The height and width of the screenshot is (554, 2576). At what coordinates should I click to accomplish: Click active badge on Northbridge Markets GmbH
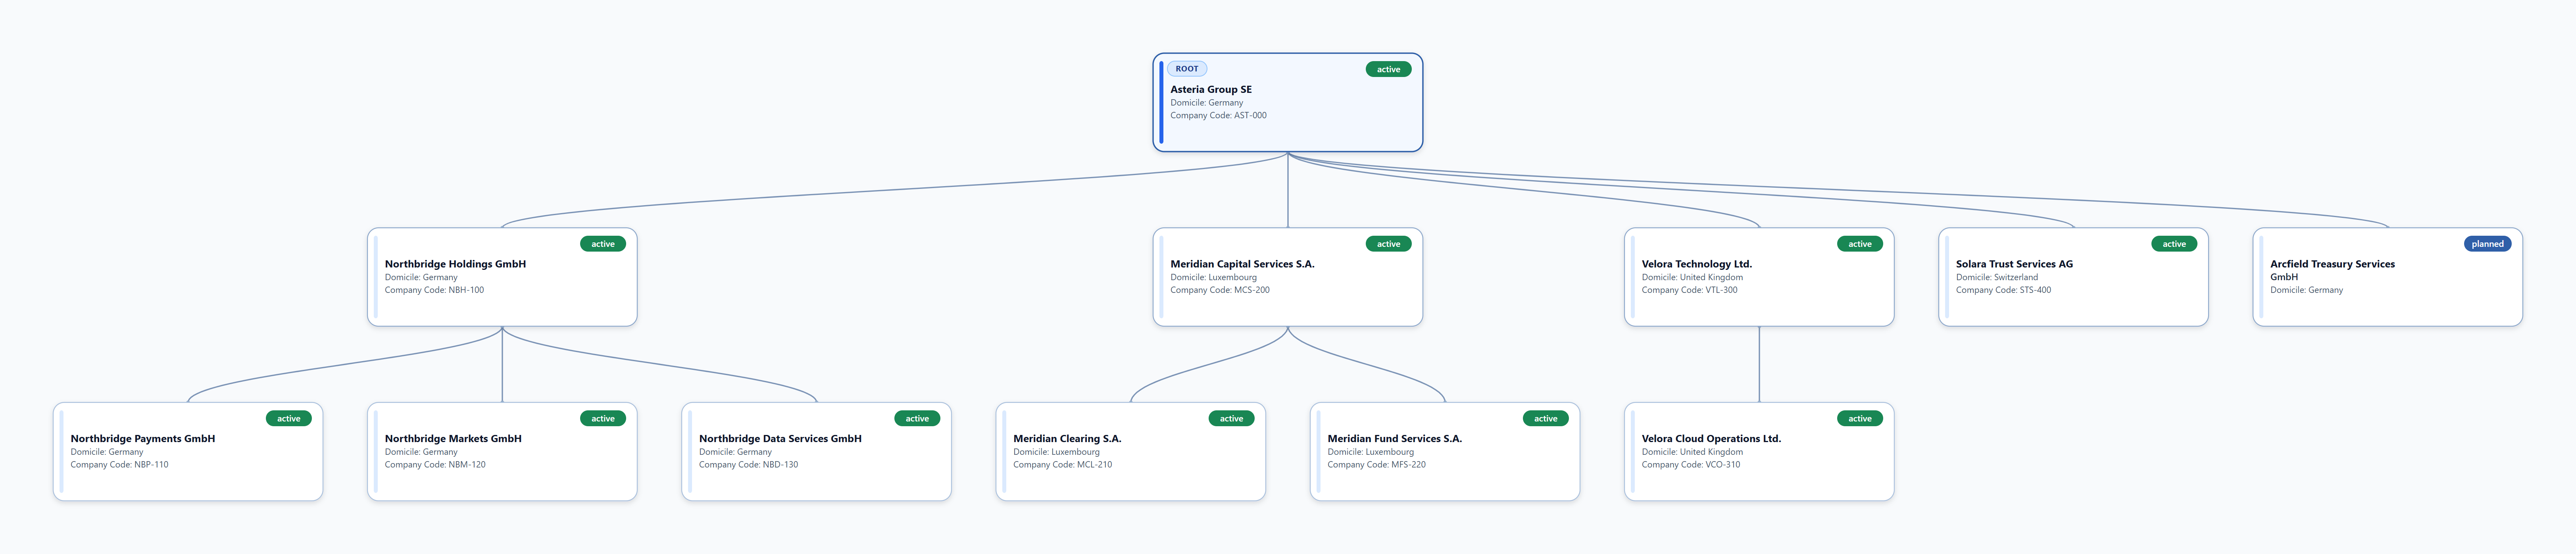click(x=603, y=419)
